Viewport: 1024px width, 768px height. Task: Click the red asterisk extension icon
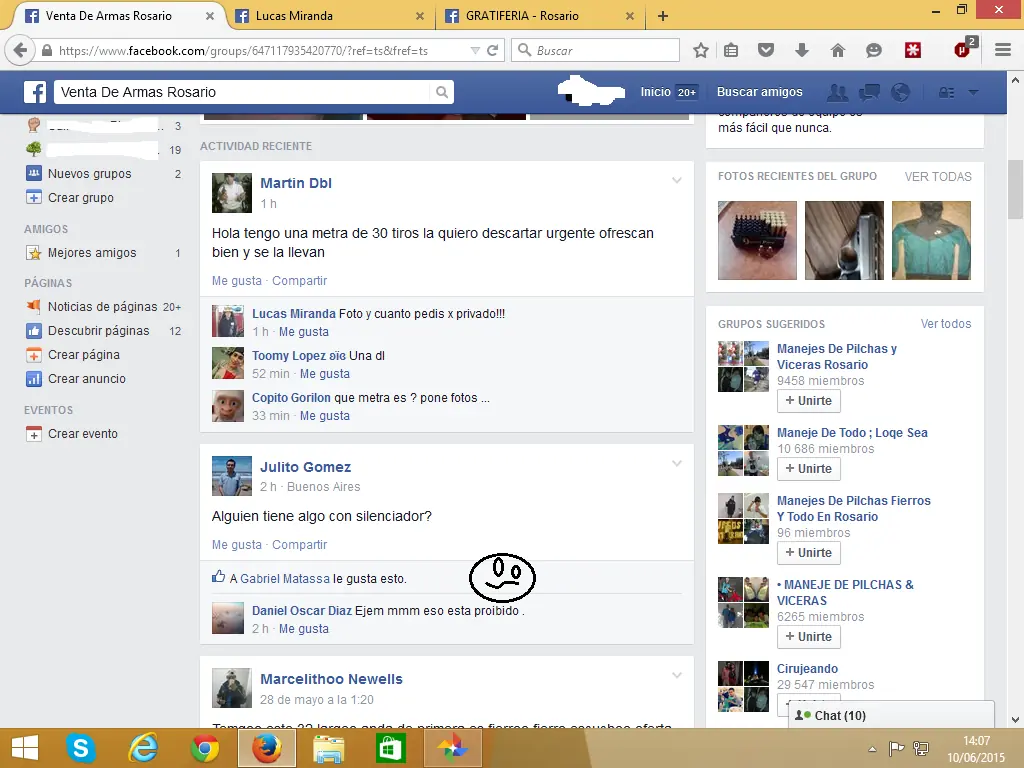(912, 50)
